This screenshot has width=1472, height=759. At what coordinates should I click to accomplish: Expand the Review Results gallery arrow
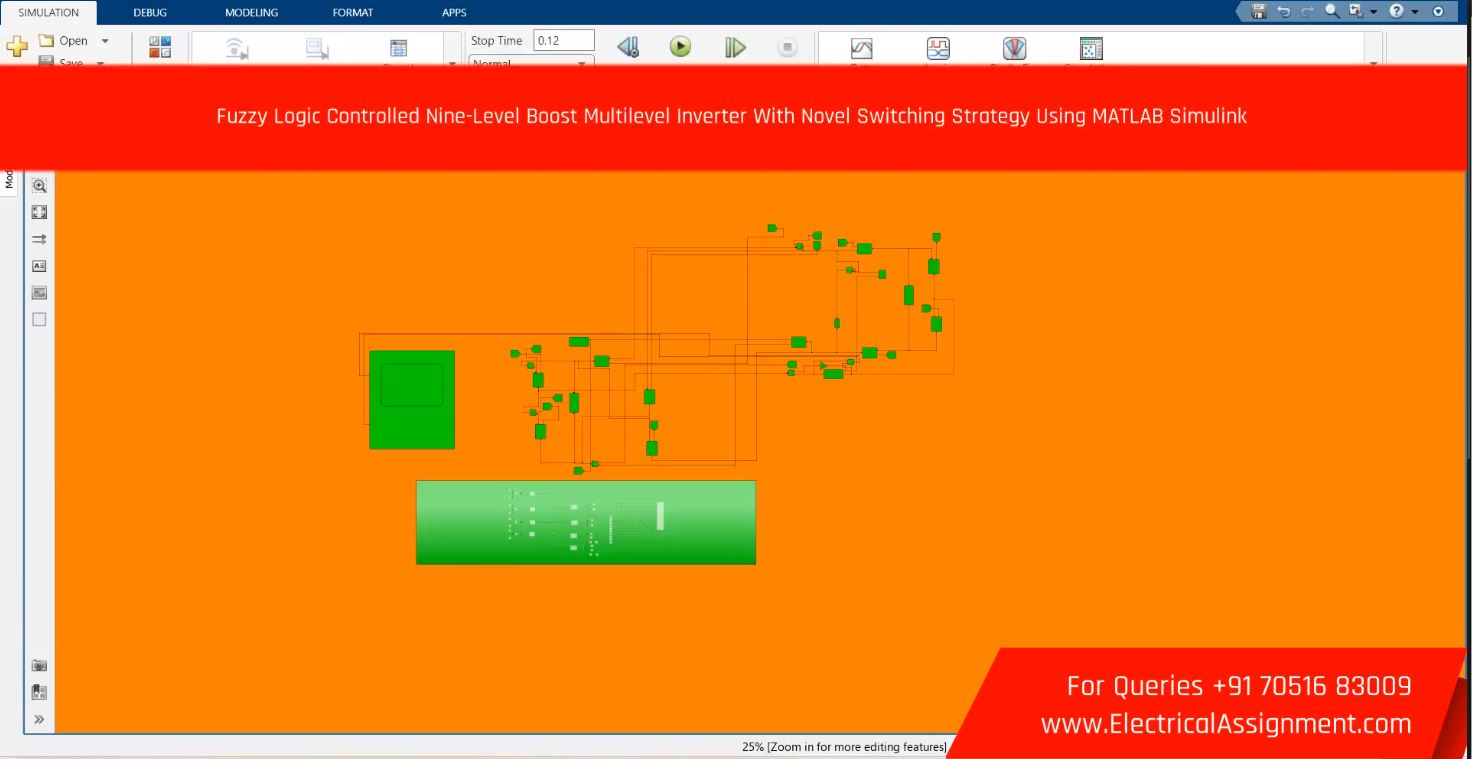(1373, 63)
